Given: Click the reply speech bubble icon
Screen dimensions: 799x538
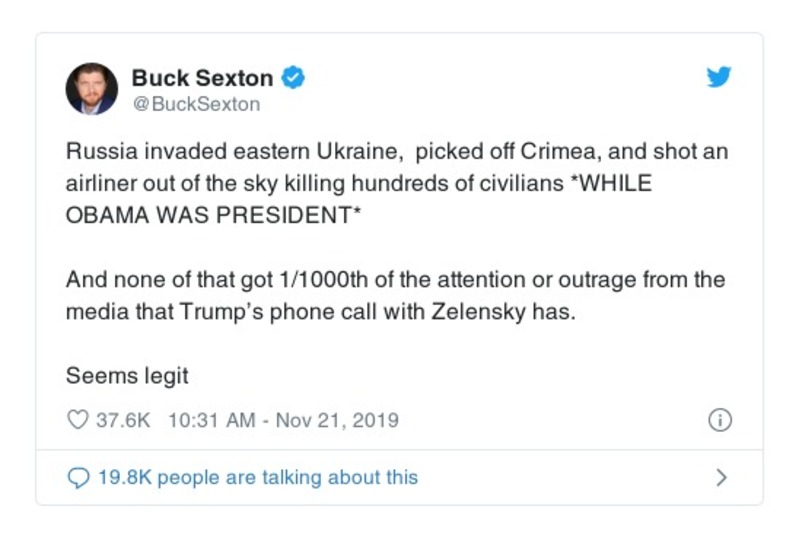Looking at the screenshot, I should (x=77, y=478).
